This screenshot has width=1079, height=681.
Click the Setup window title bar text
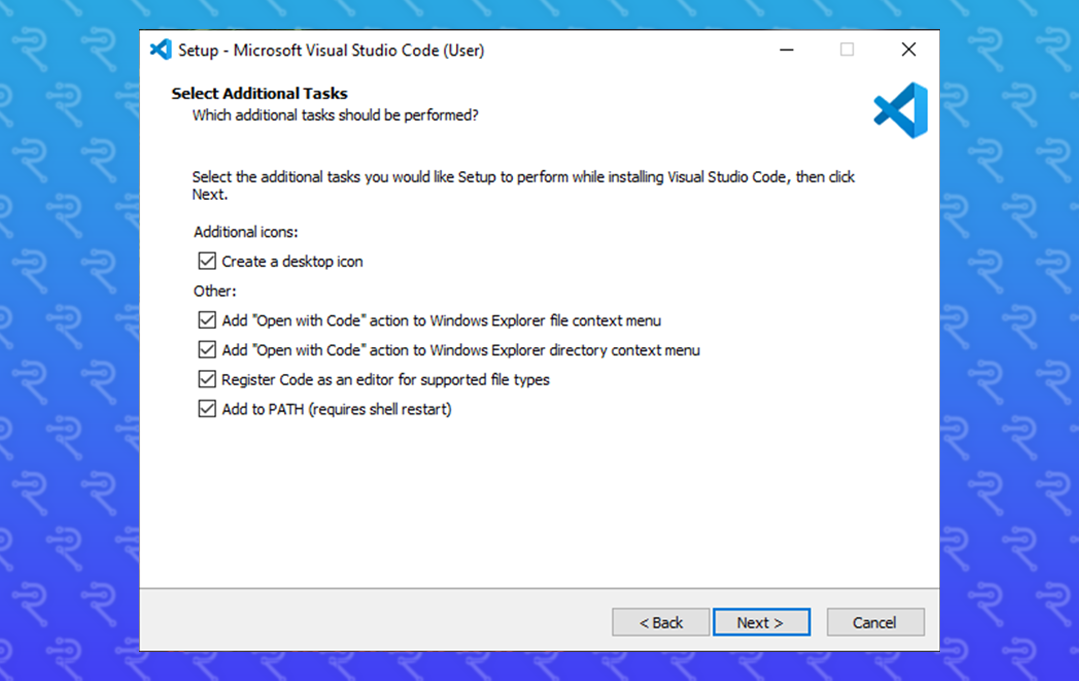pyautogui.click(x=331, y=50)
